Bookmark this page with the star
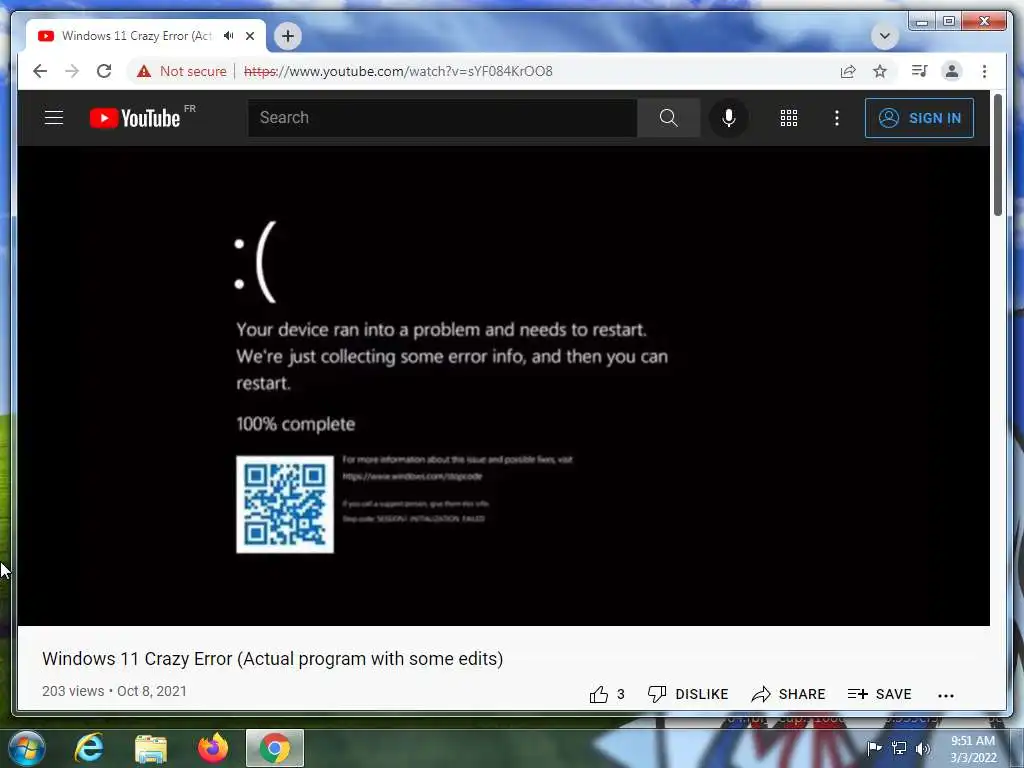The height and width of the screenshot is (768, 1024). coord(880,71)
